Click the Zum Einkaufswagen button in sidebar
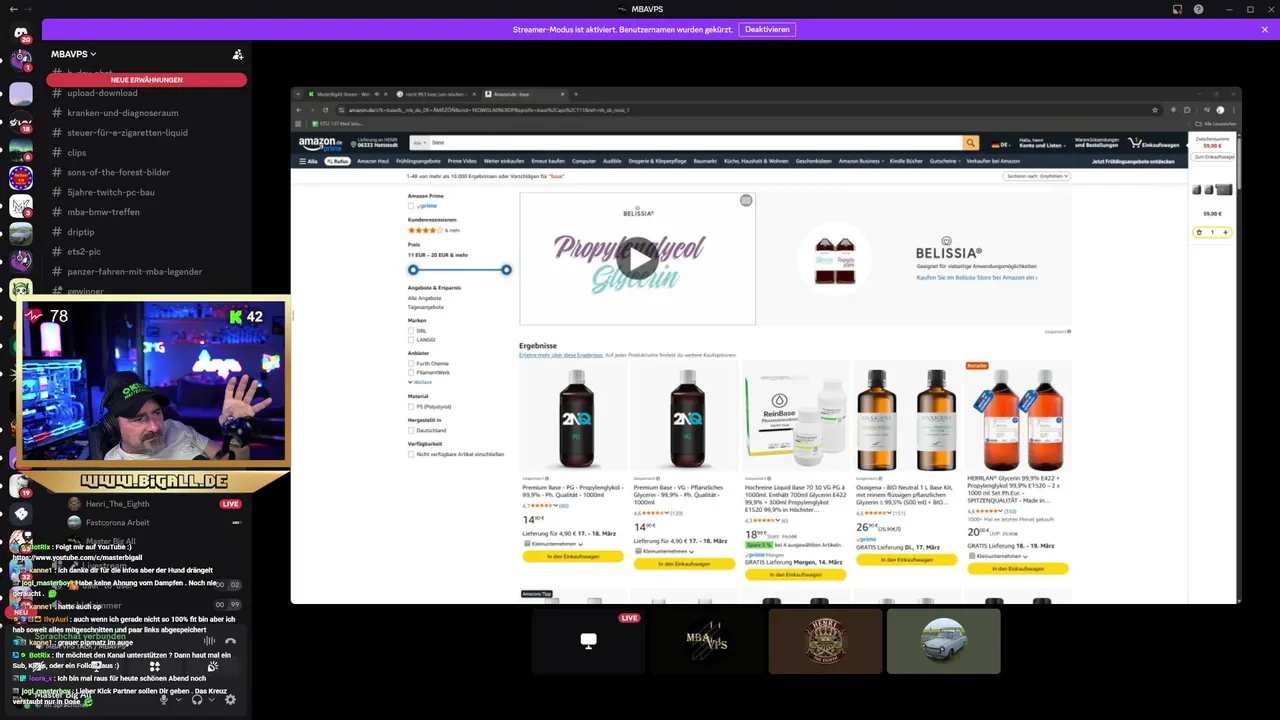1280x720 pixels. [x=1212, y=157]
